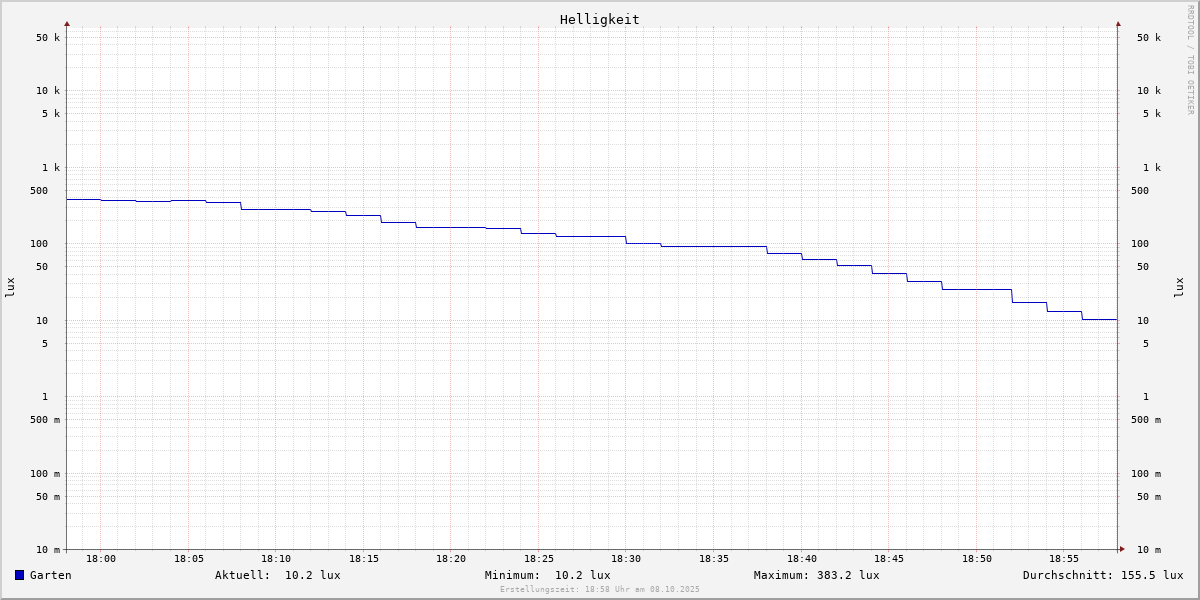
Task: Click the Helligkeit chart title
Action: [599, 19]
